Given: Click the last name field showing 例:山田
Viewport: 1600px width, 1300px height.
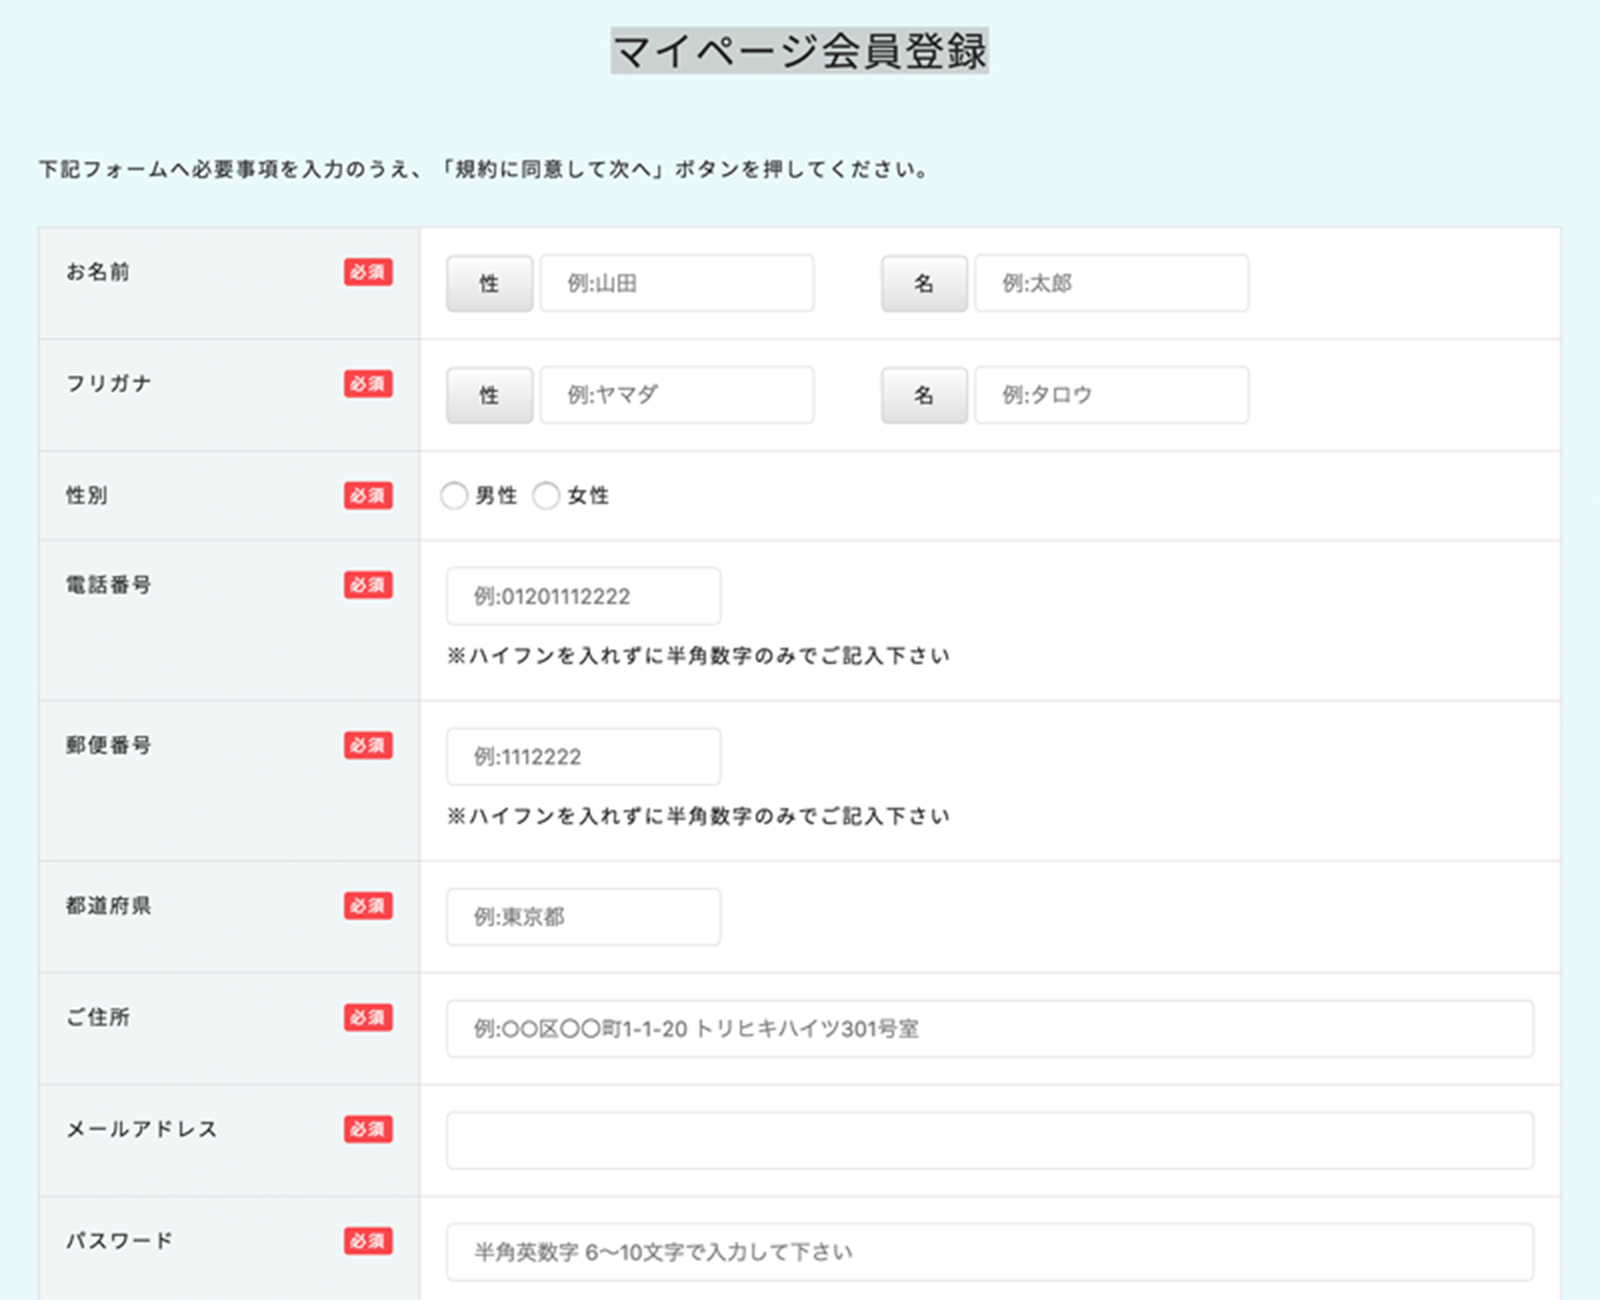Looking at the screenshot, I should coord(676,283).
